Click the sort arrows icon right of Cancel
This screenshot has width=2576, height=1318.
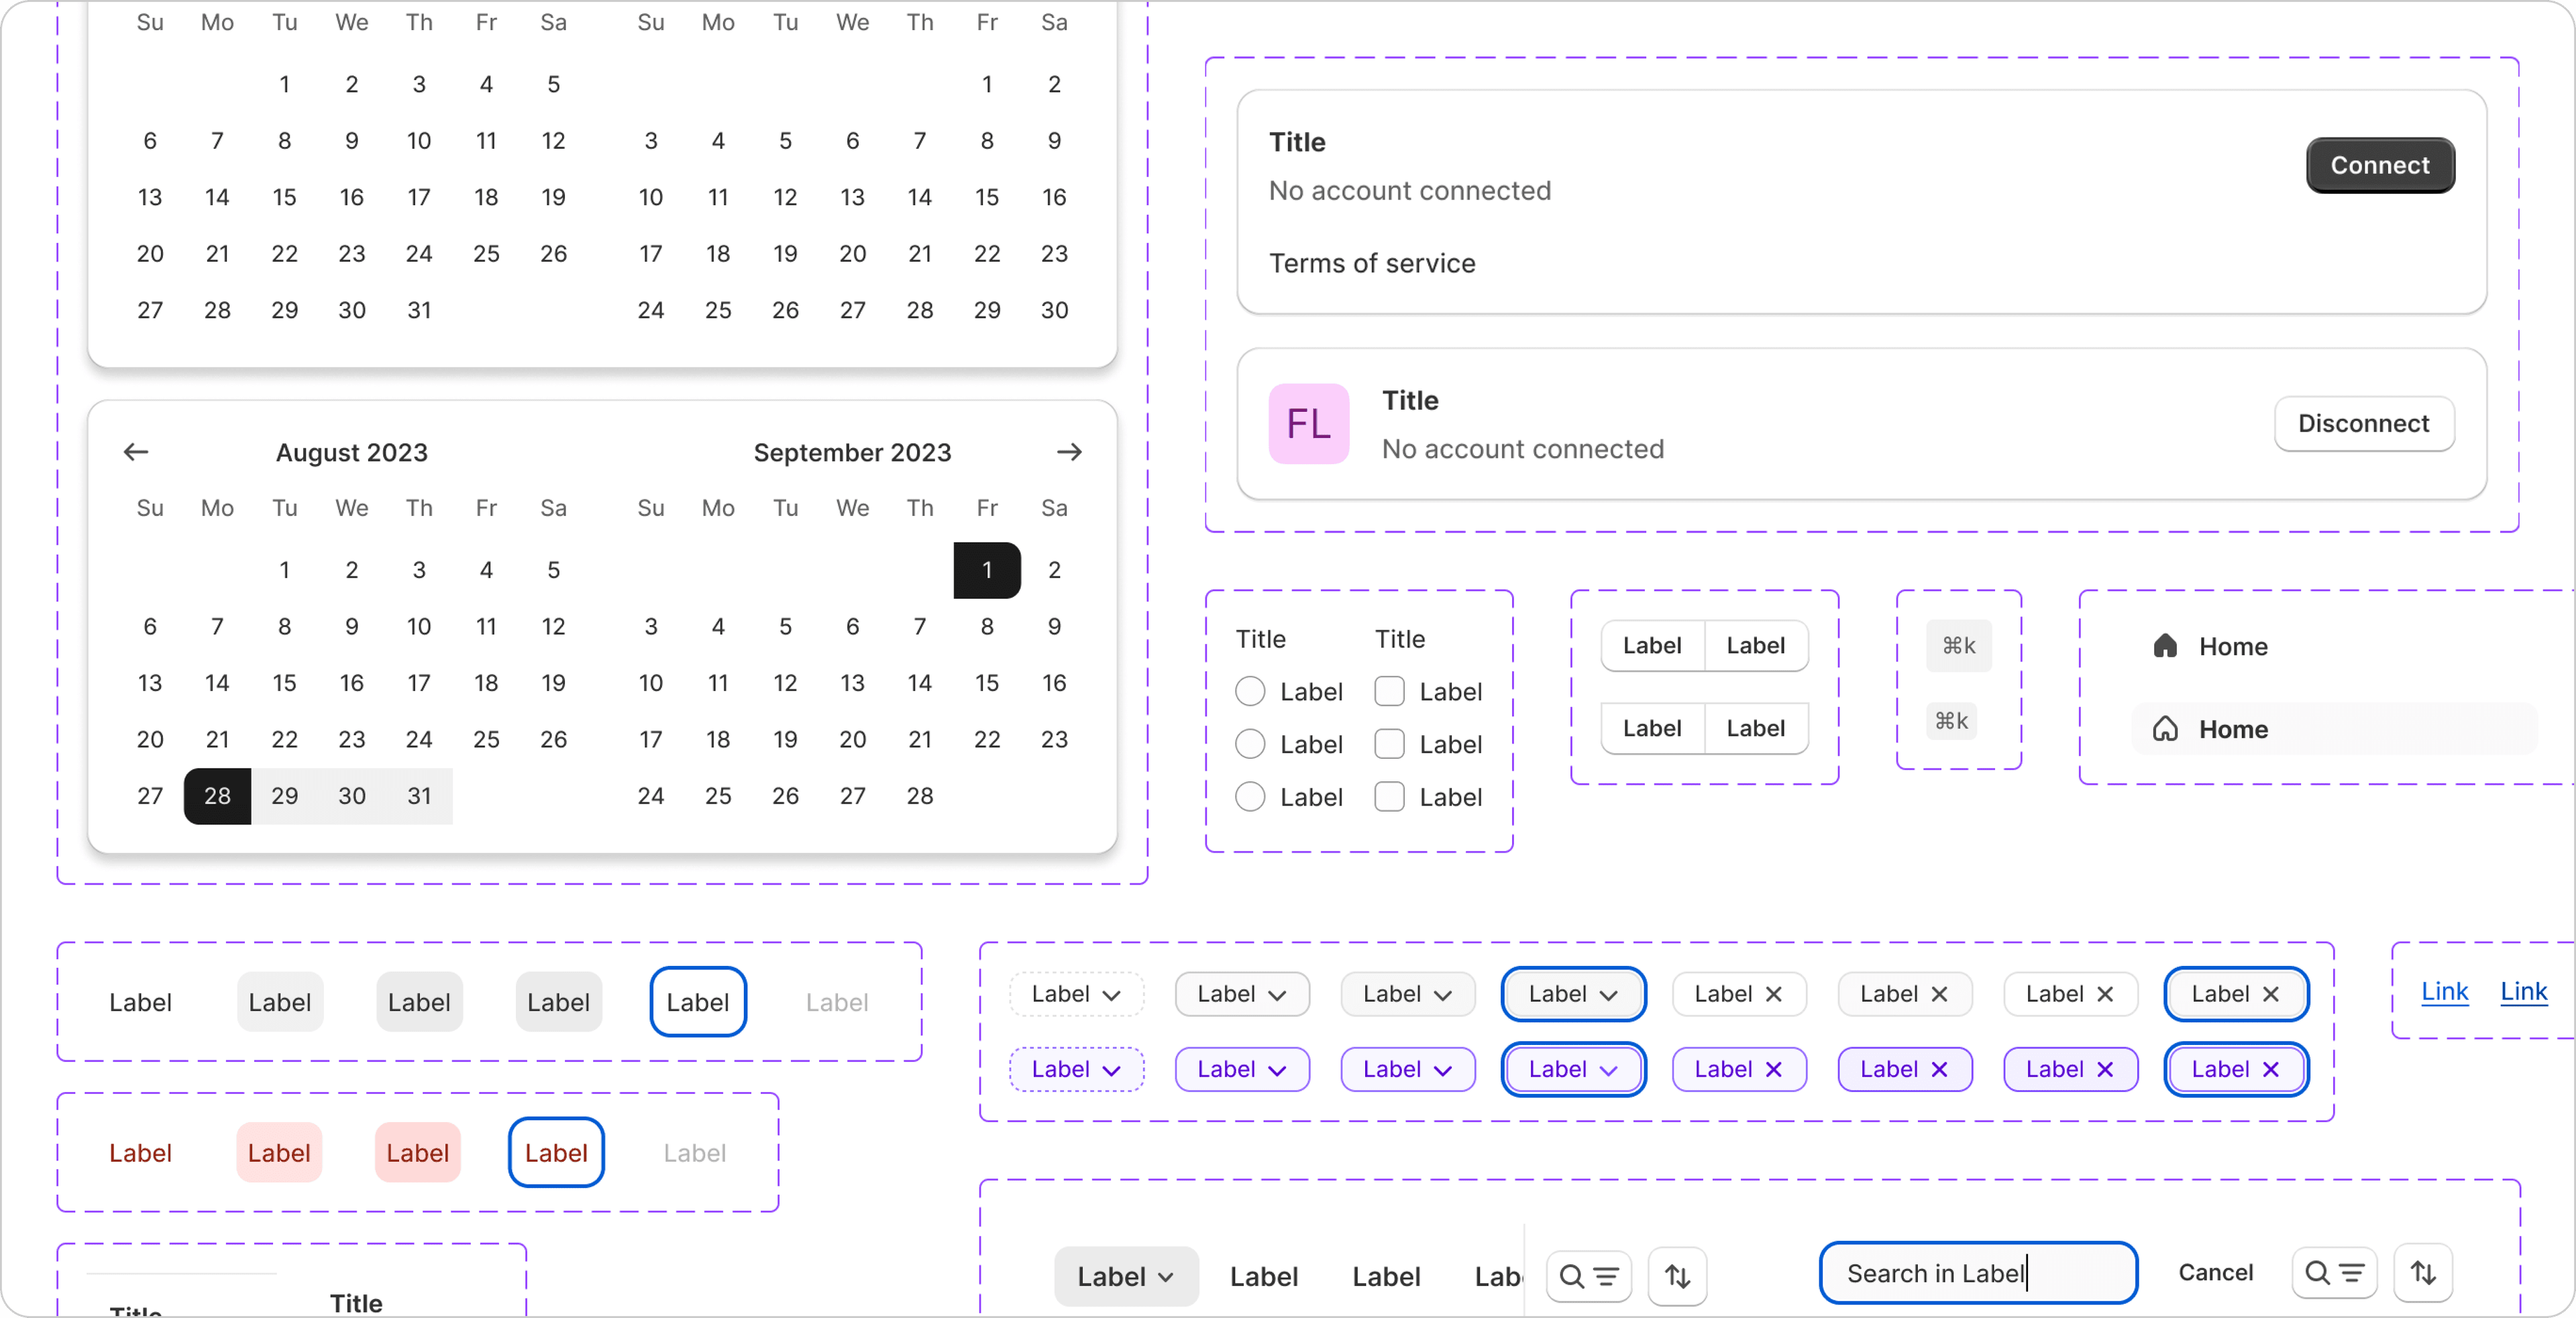point(2422,1273)
